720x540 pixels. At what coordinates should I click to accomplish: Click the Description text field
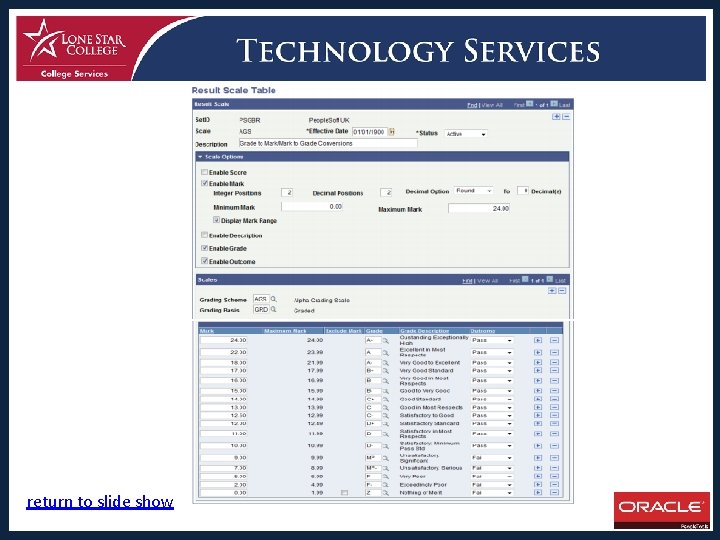tap(328, 143)
